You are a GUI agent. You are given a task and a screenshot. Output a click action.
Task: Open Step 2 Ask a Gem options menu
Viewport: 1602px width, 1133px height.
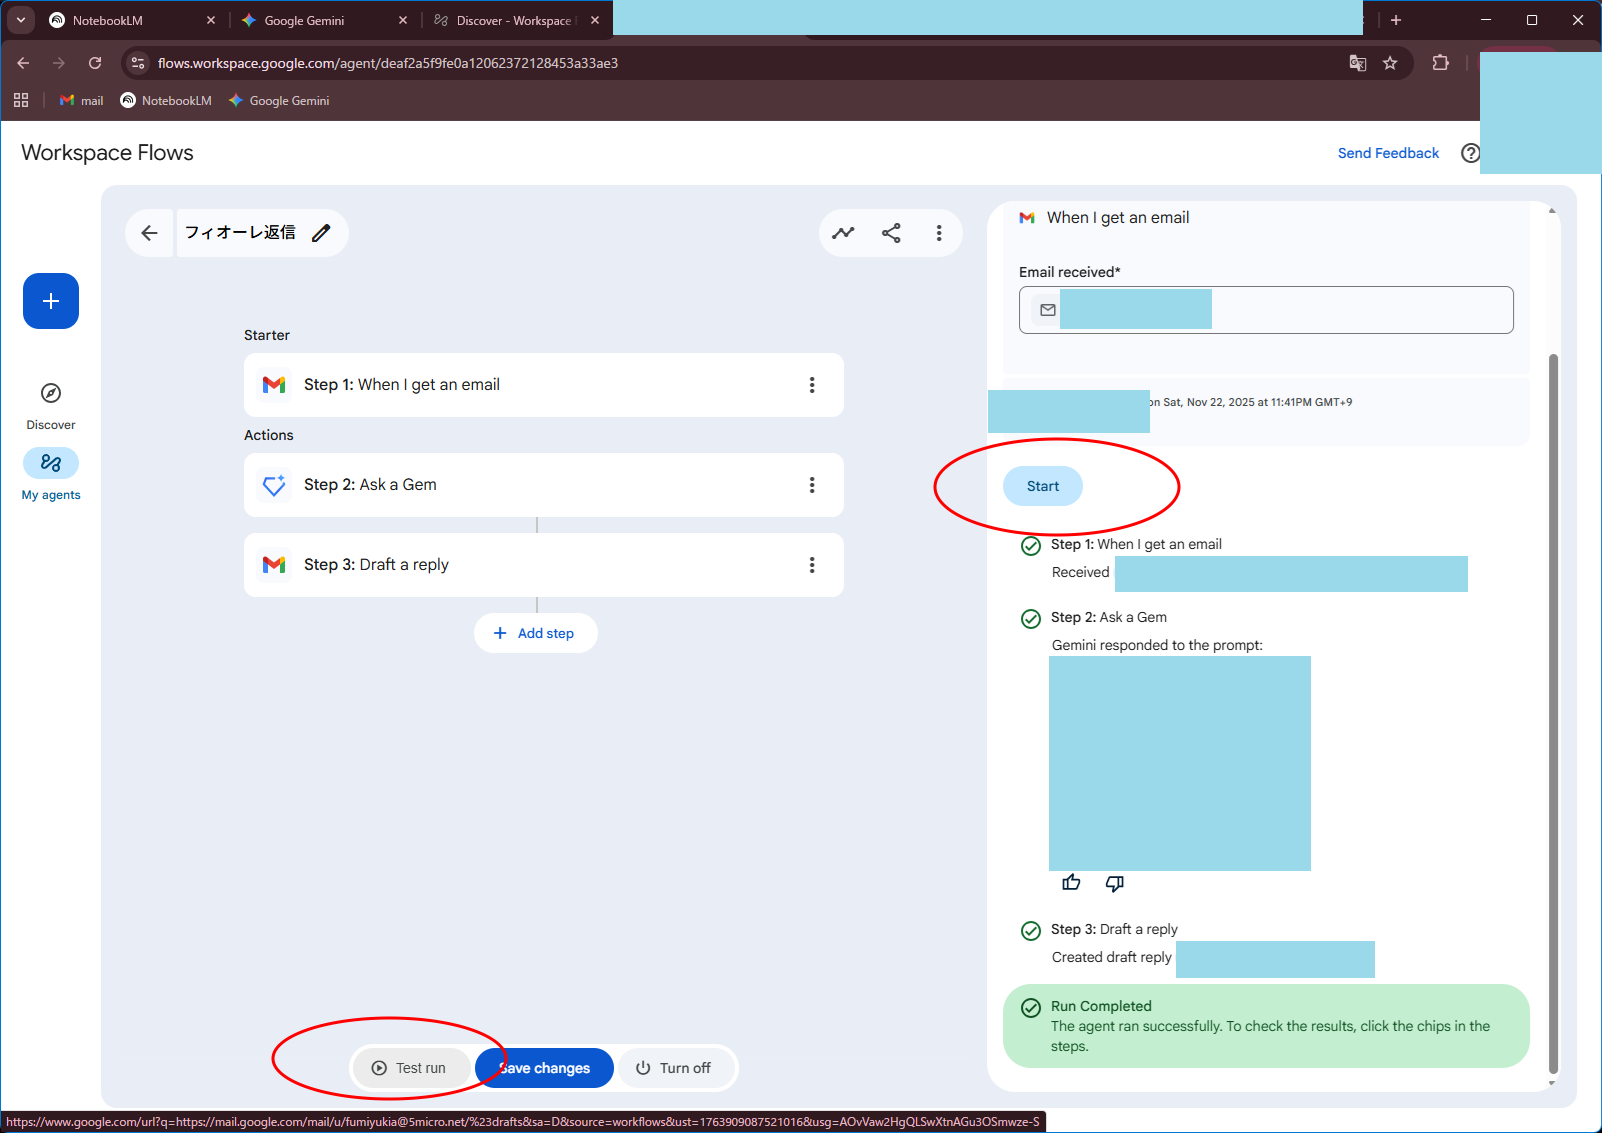[x=811, y=485]
